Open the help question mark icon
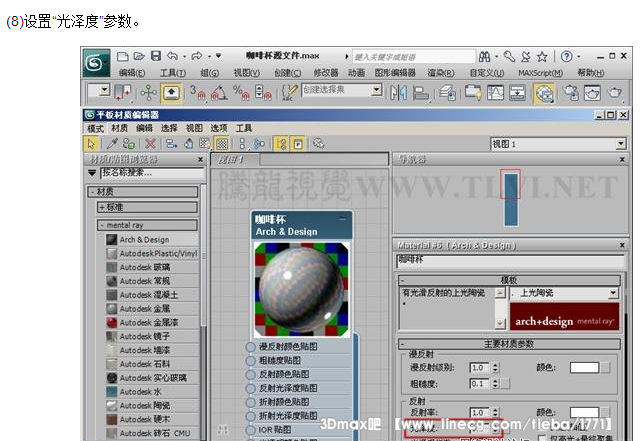641x441 pixels. (x=566, y=56)
